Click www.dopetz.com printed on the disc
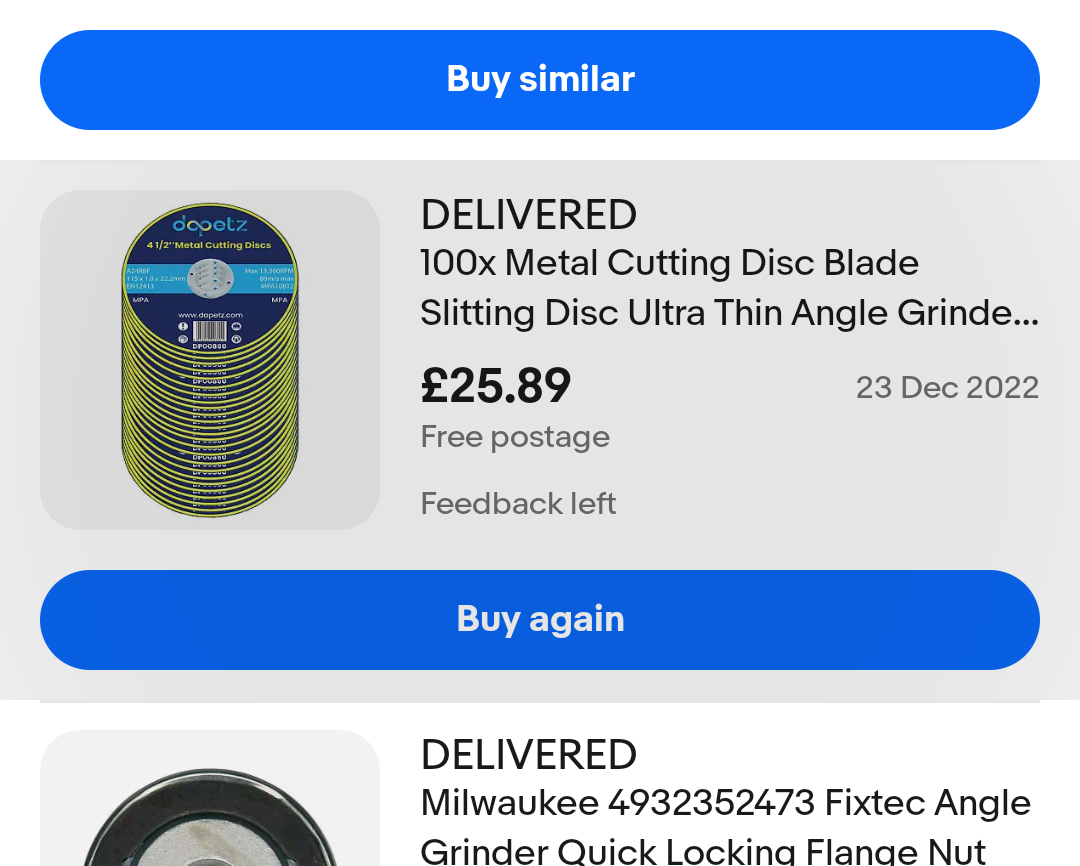Image resolution: width=1080 pixels, height=866 pixels. (210, 314)
